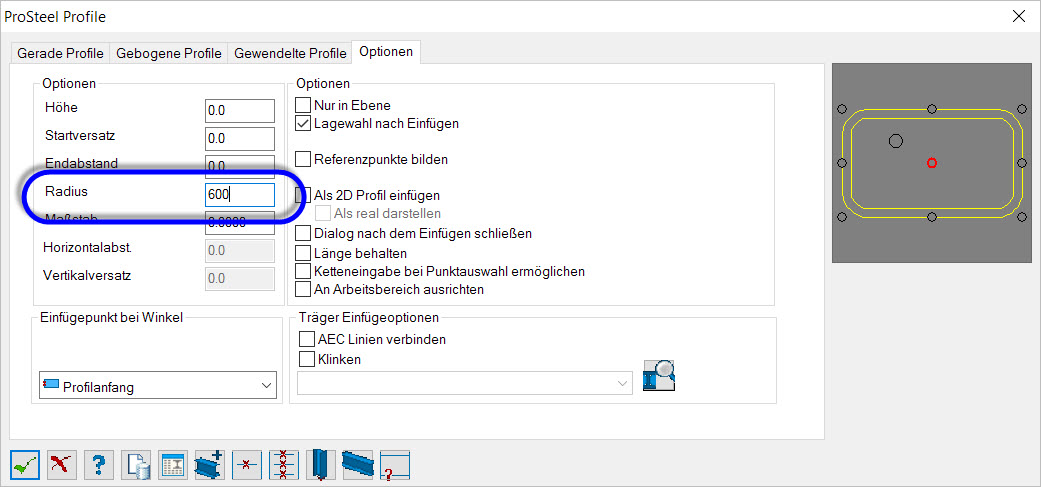Open the profile table list icon
The width and height of the screenshot is (1041, 487).
click(173, 464)
